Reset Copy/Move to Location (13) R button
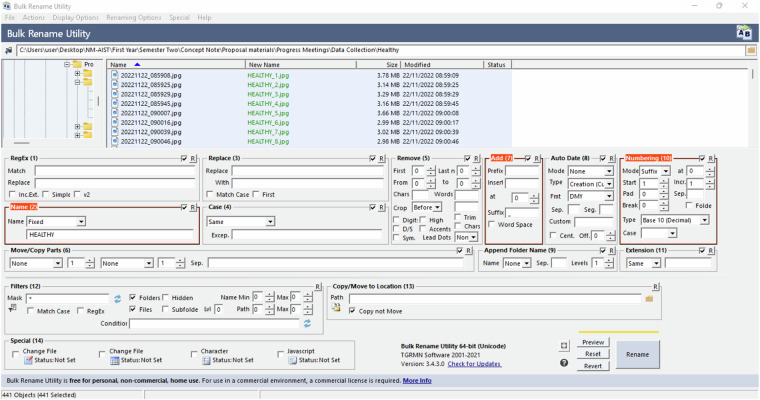The image size is (760, 400). 655,287
